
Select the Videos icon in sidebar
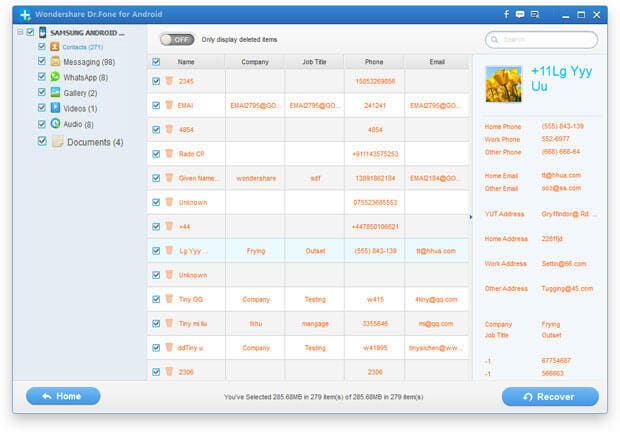coord(55,108)
